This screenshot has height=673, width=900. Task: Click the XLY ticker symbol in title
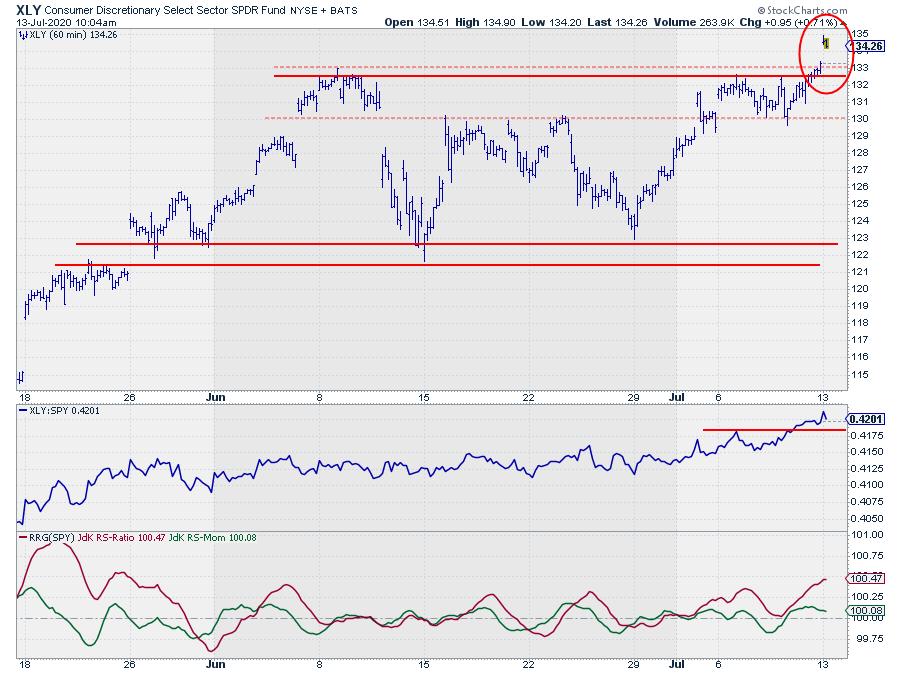pos(30,7)
